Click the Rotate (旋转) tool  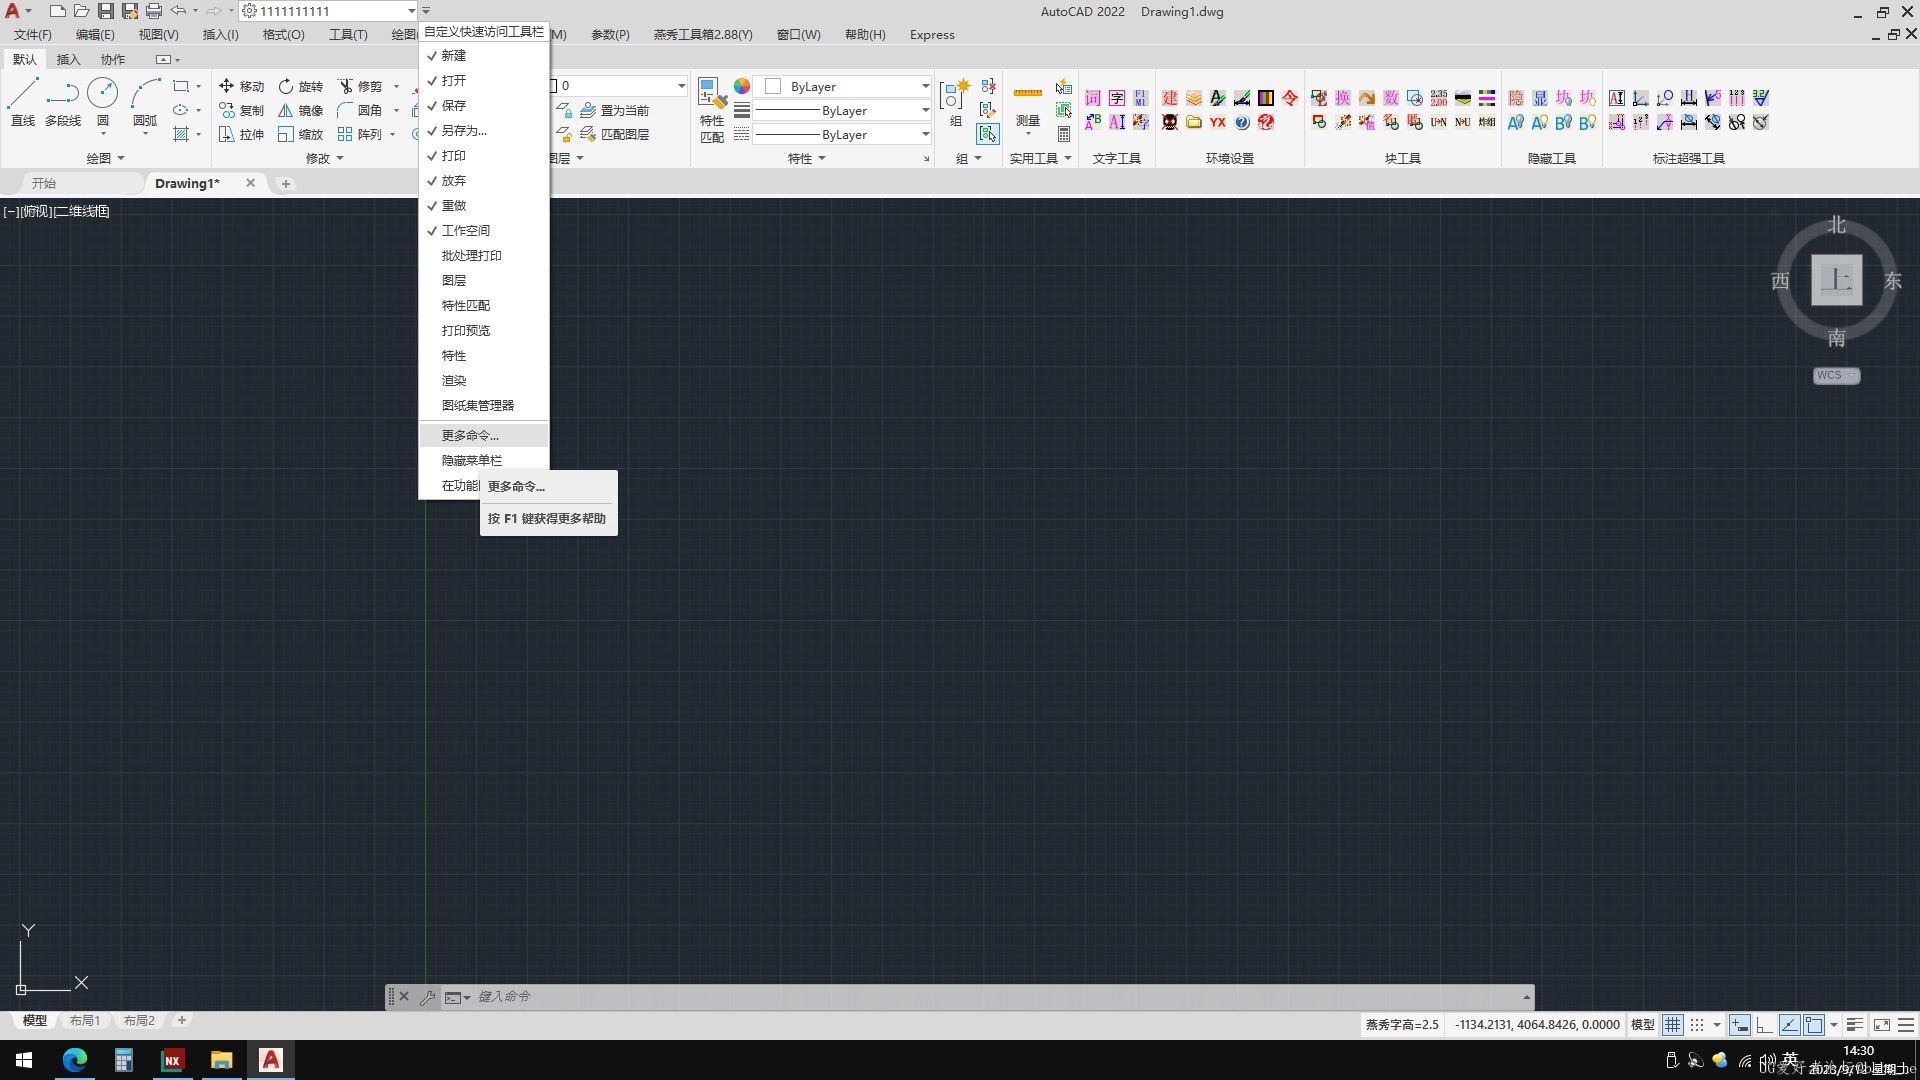(300, 87)
